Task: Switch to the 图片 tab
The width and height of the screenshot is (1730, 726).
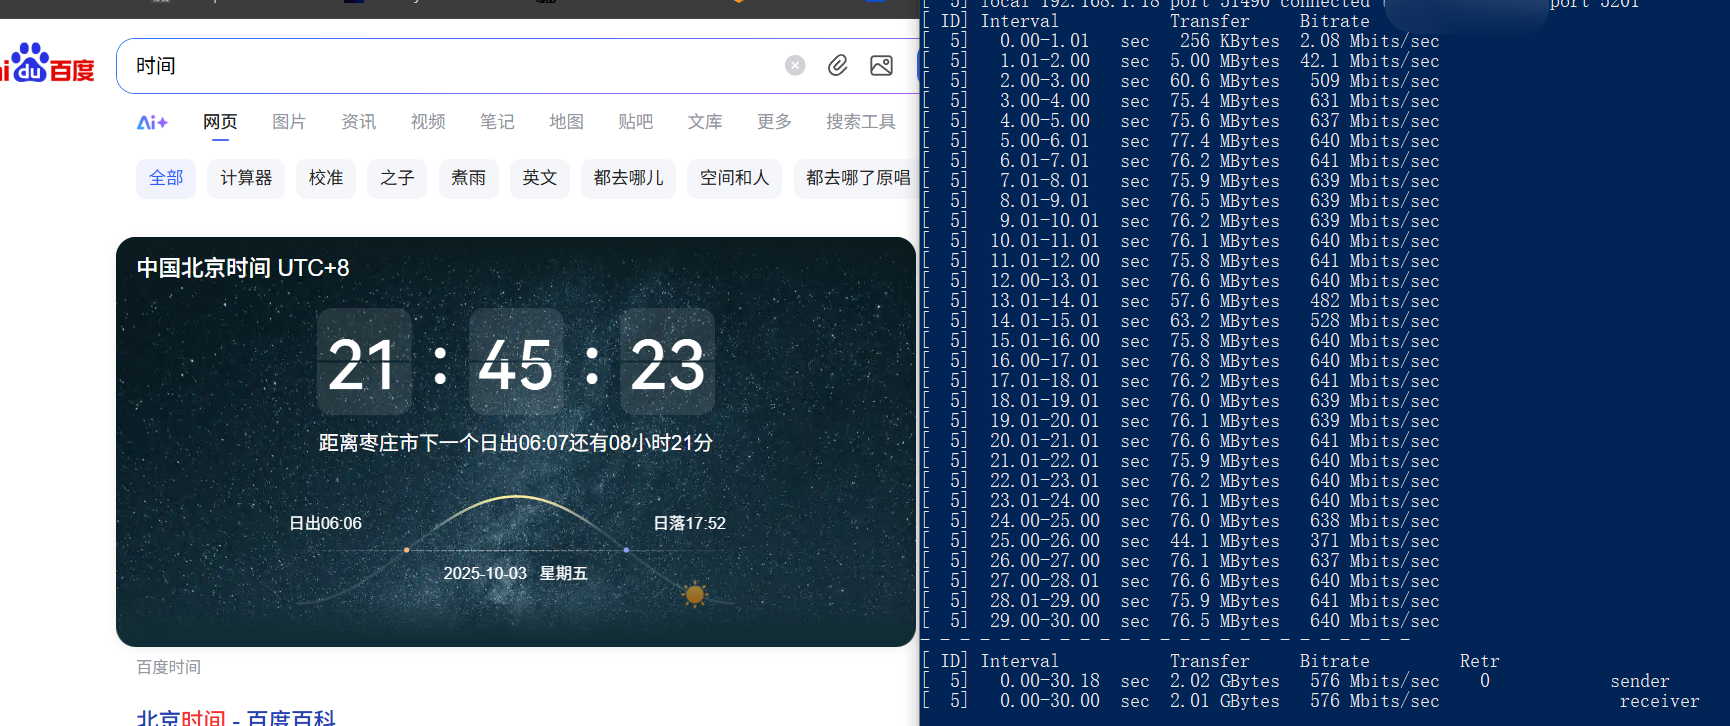Action: point(289,122)
